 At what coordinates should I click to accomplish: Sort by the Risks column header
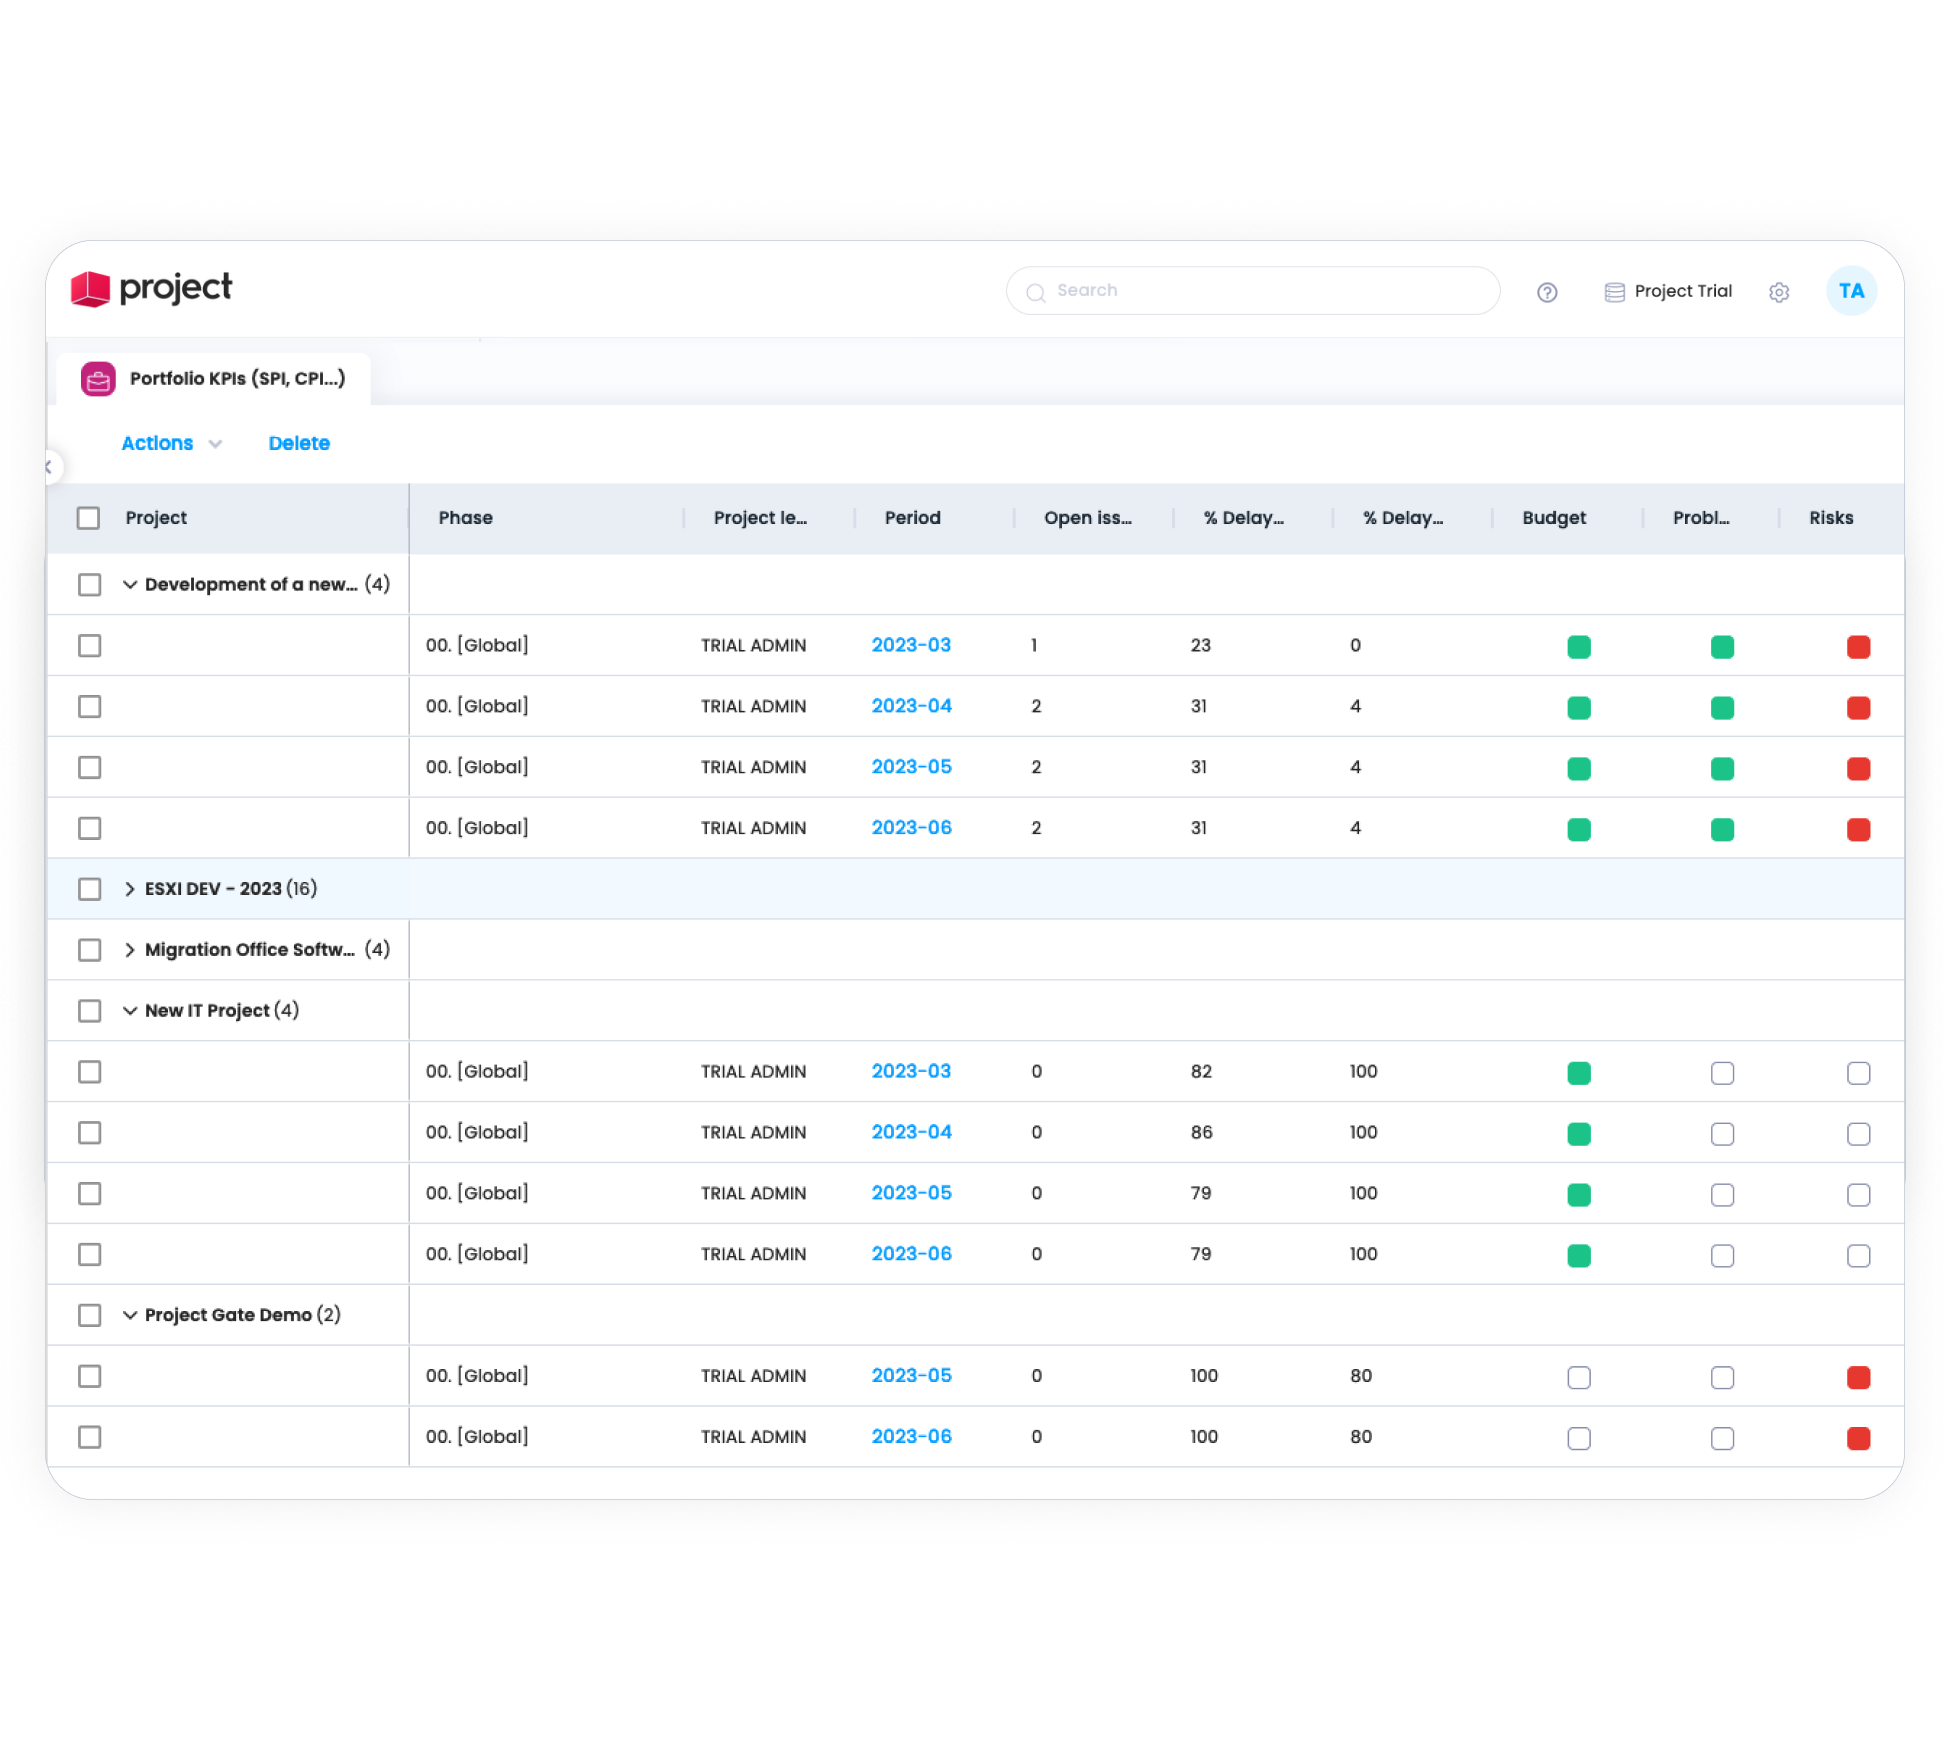tap(1831, 518)
